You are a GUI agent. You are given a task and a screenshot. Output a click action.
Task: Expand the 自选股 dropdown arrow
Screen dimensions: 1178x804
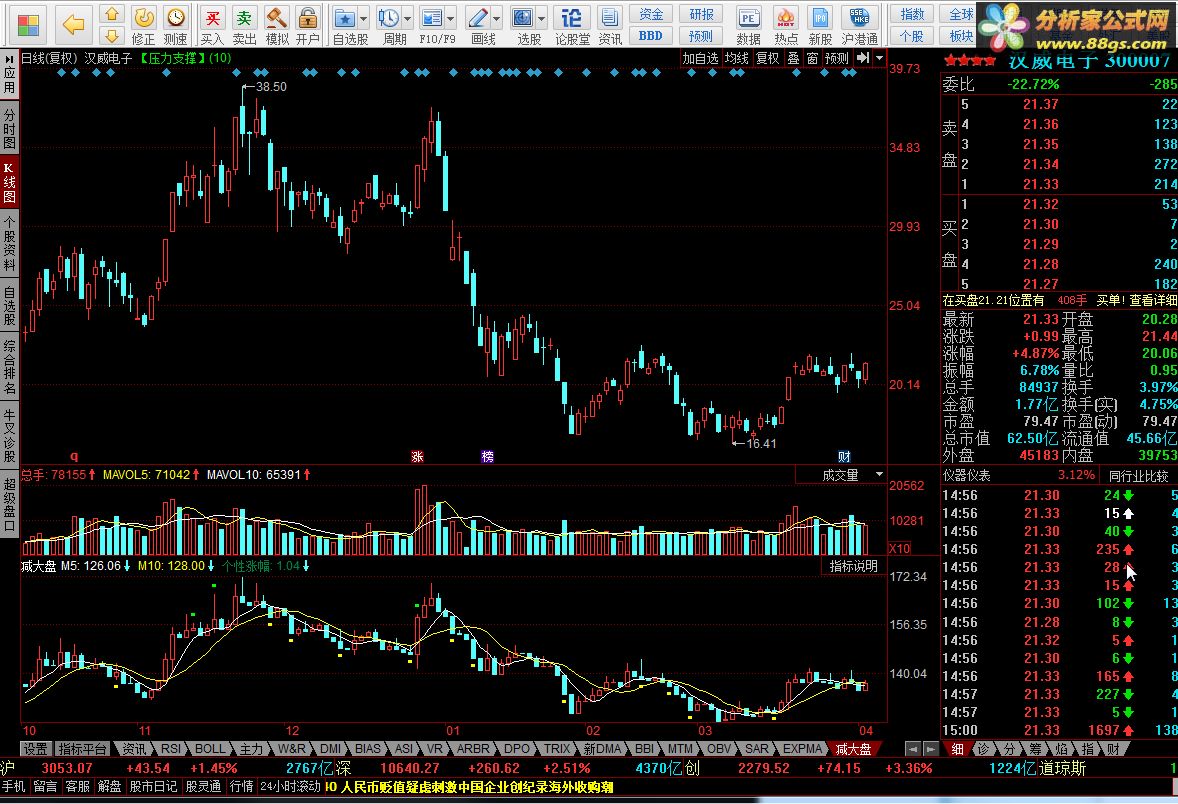pos(364,18)
